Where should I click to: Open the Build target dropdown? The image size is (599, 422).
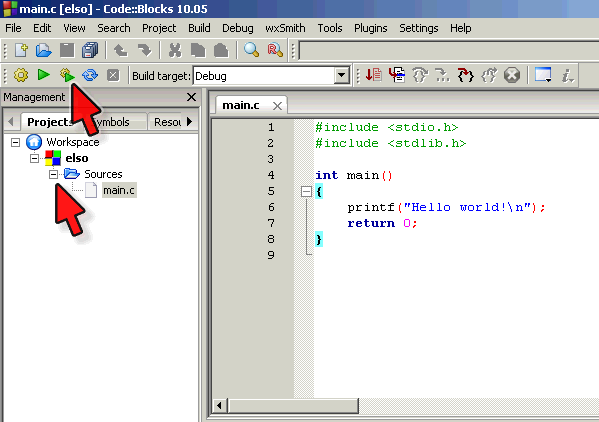click(x=342, y=76)
